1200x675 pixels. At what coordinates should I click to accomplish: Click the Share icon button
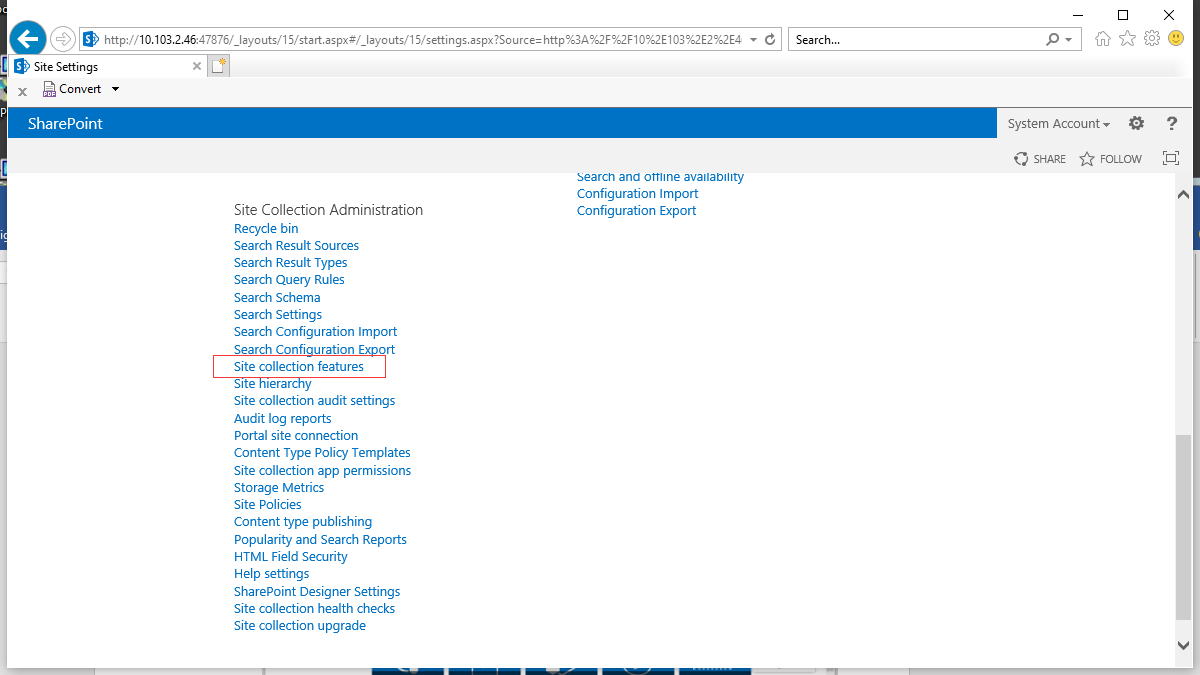[1040, 159]
